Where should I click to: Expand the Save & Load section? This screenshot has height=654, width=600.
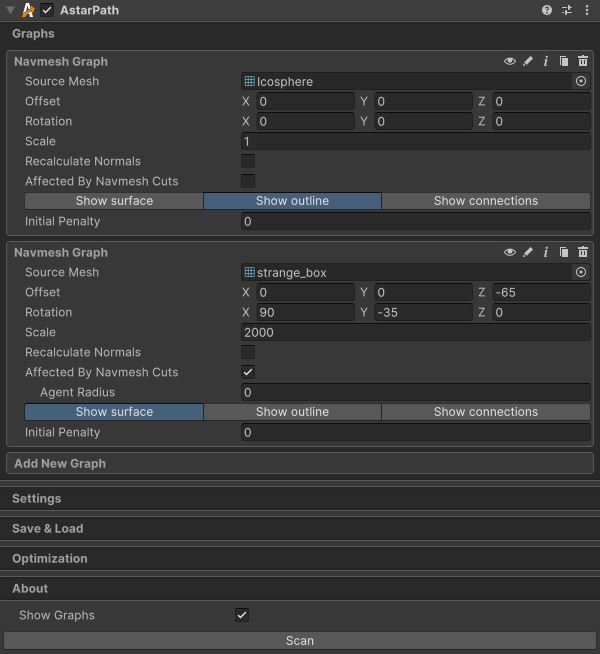tap(48, 528)
